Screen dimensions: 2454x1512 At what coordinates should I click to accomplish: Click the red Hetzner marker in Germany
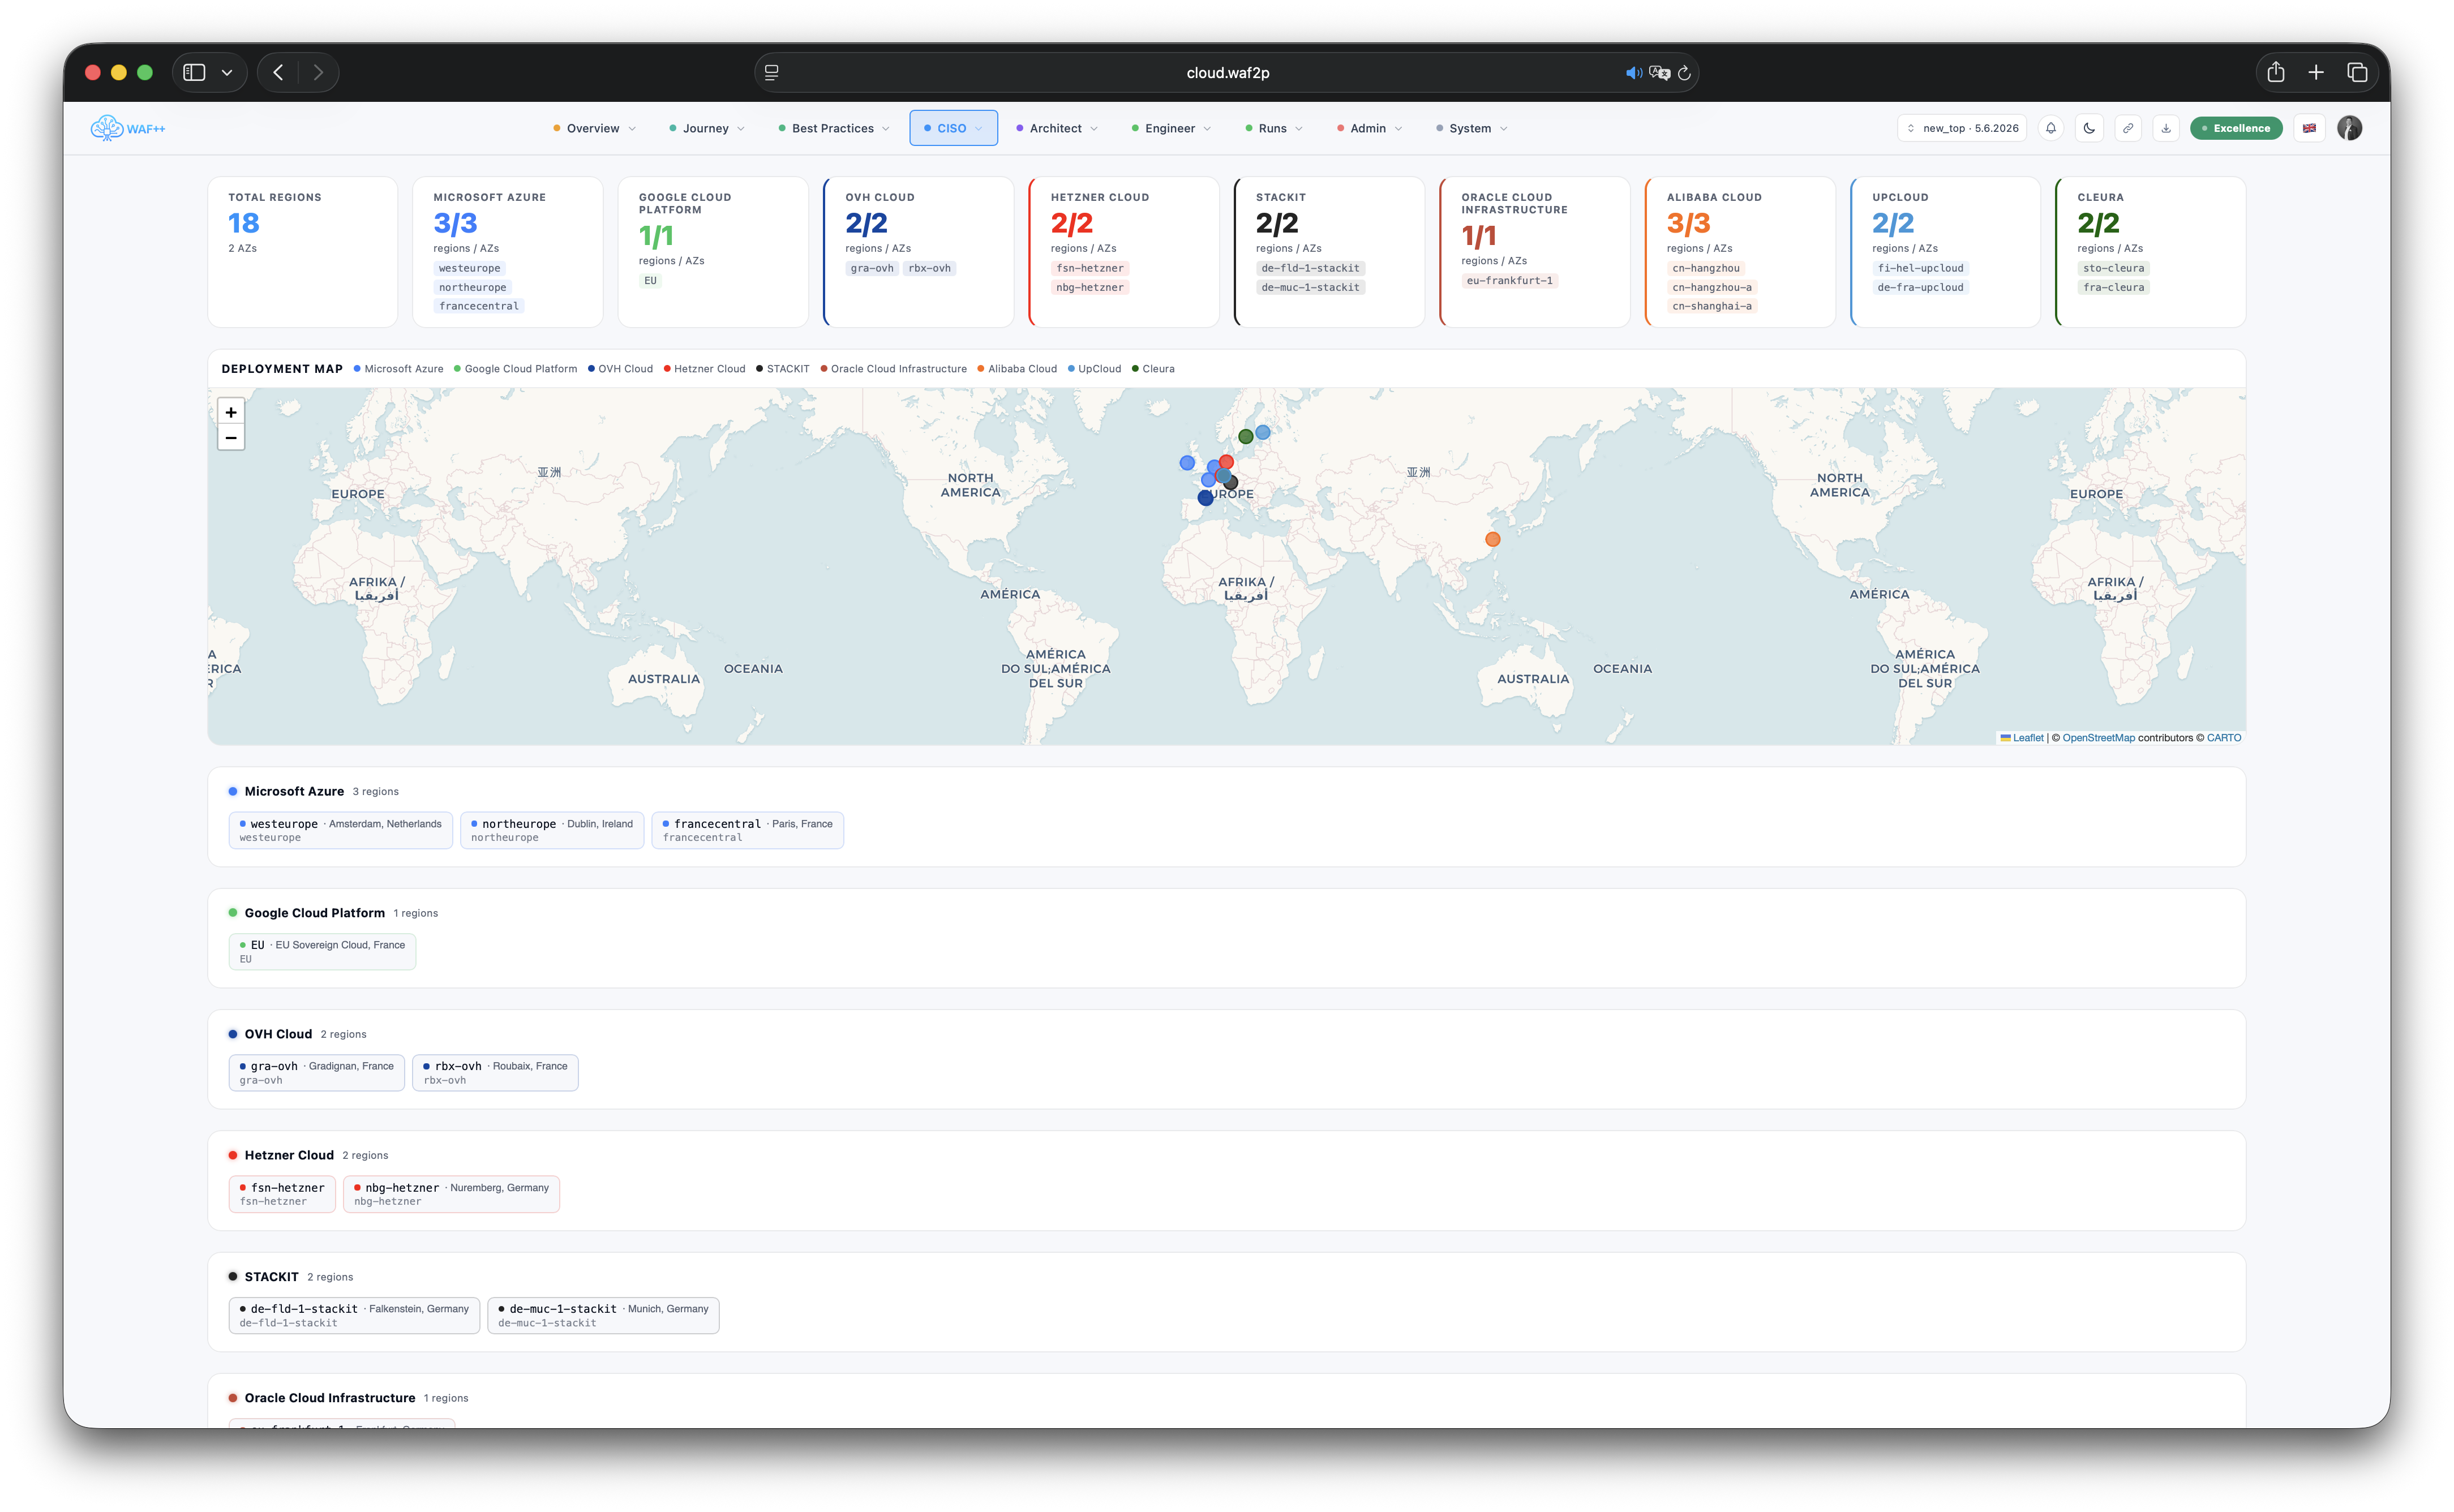pyautogui.click(x=1226, y=462)
